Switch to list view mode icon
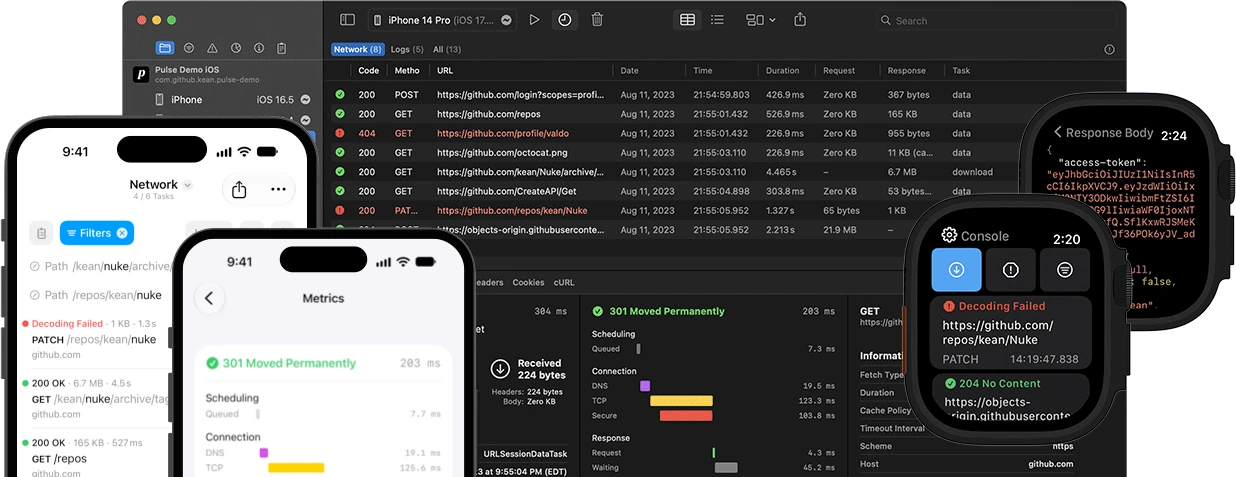Screen dimensions: 1236x477 pos(717,20)
